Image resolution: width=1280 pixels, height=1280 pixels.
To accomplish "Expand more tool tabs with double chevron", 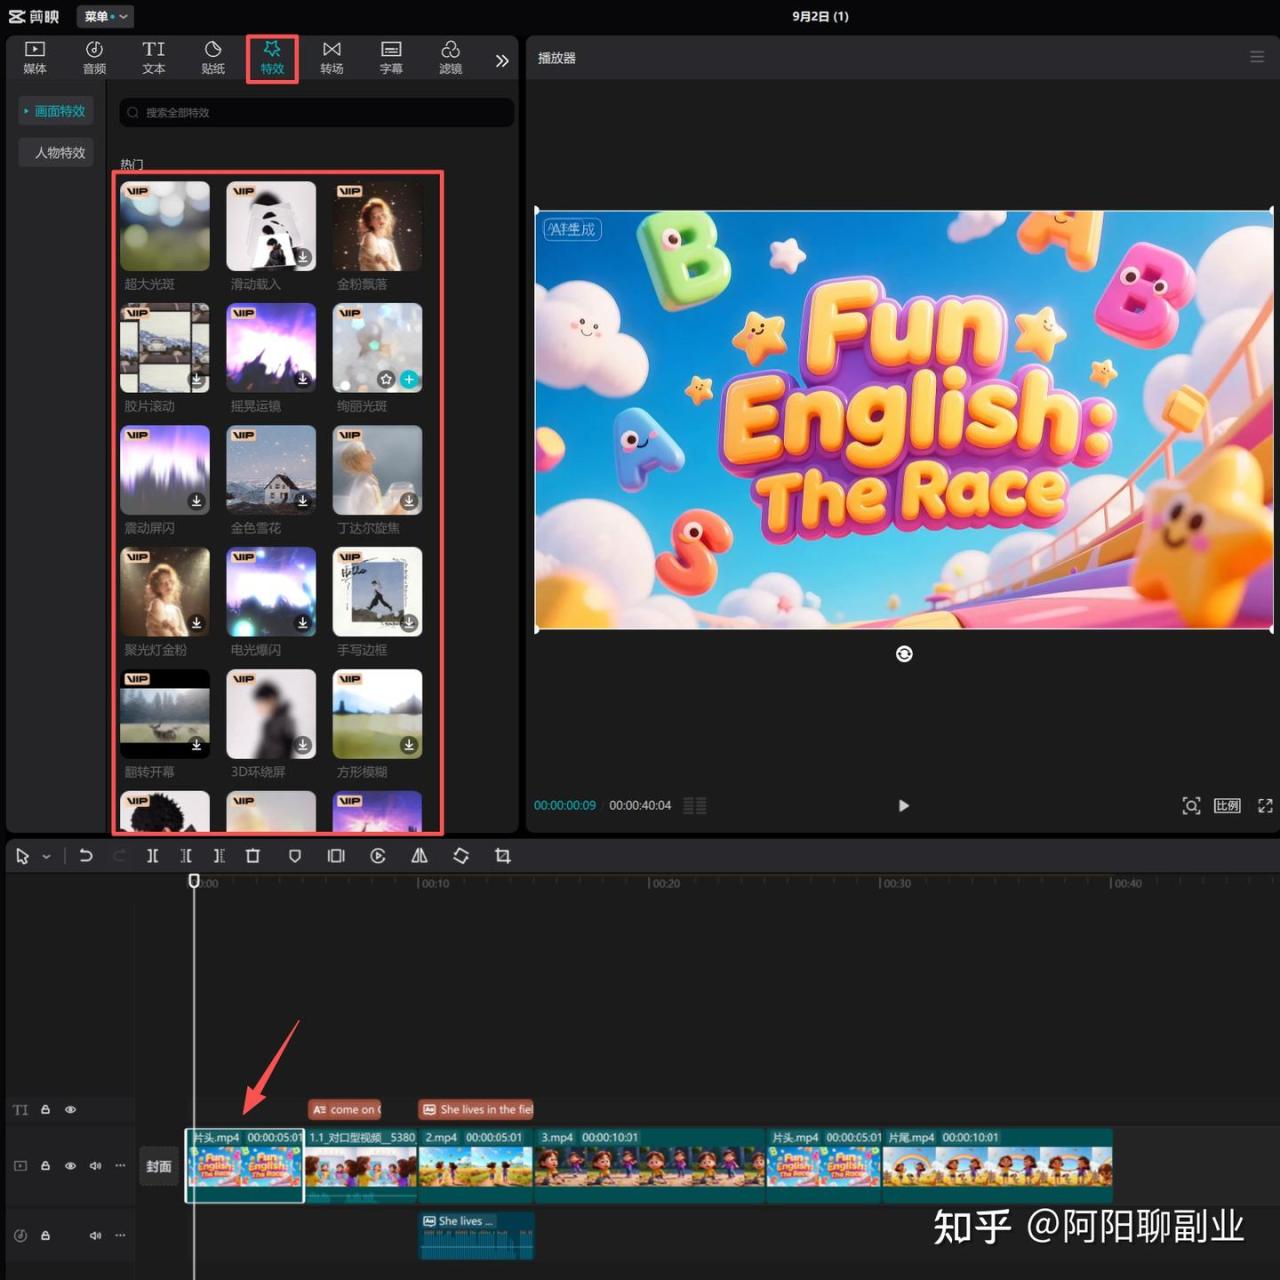I will tap(502, 60).
